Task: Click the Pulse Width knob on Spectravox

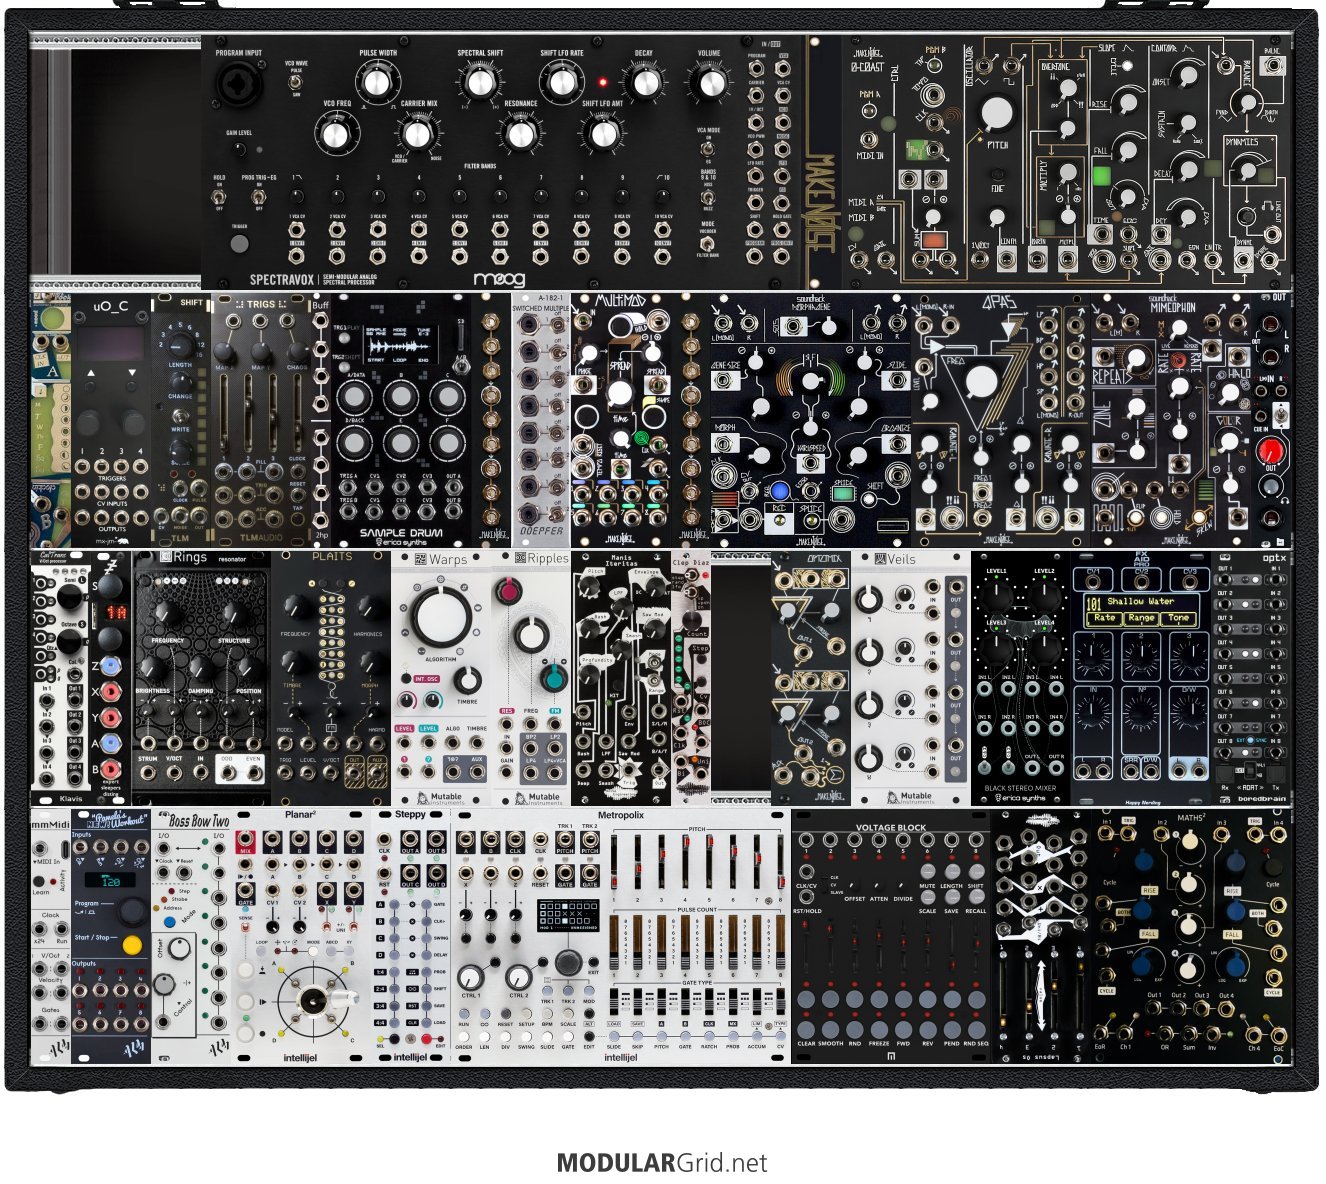Action: tap(377, 82)
